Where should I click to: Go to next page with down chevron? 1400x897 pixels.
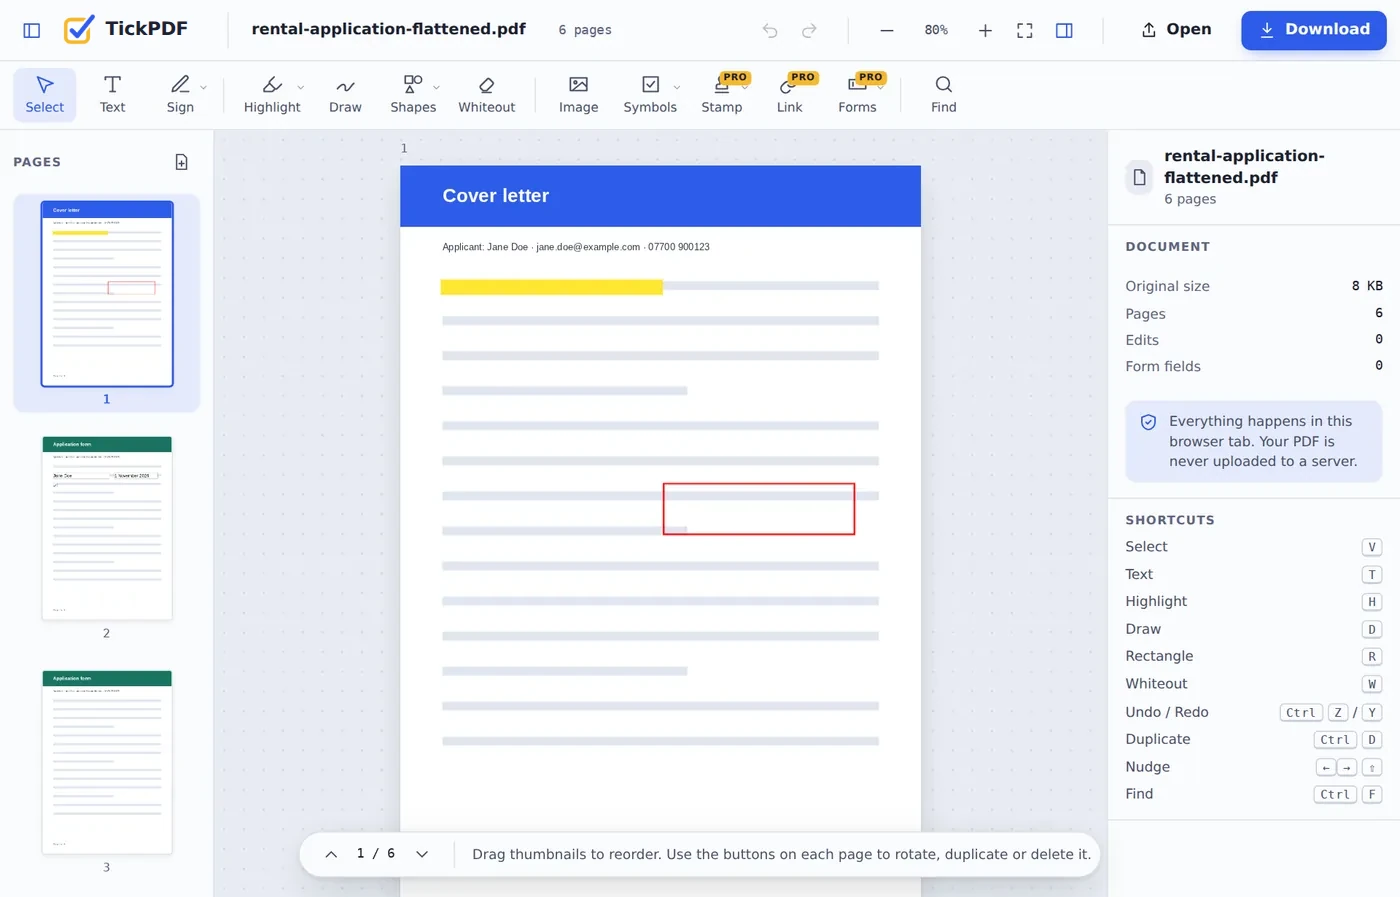tap(422, 854)
